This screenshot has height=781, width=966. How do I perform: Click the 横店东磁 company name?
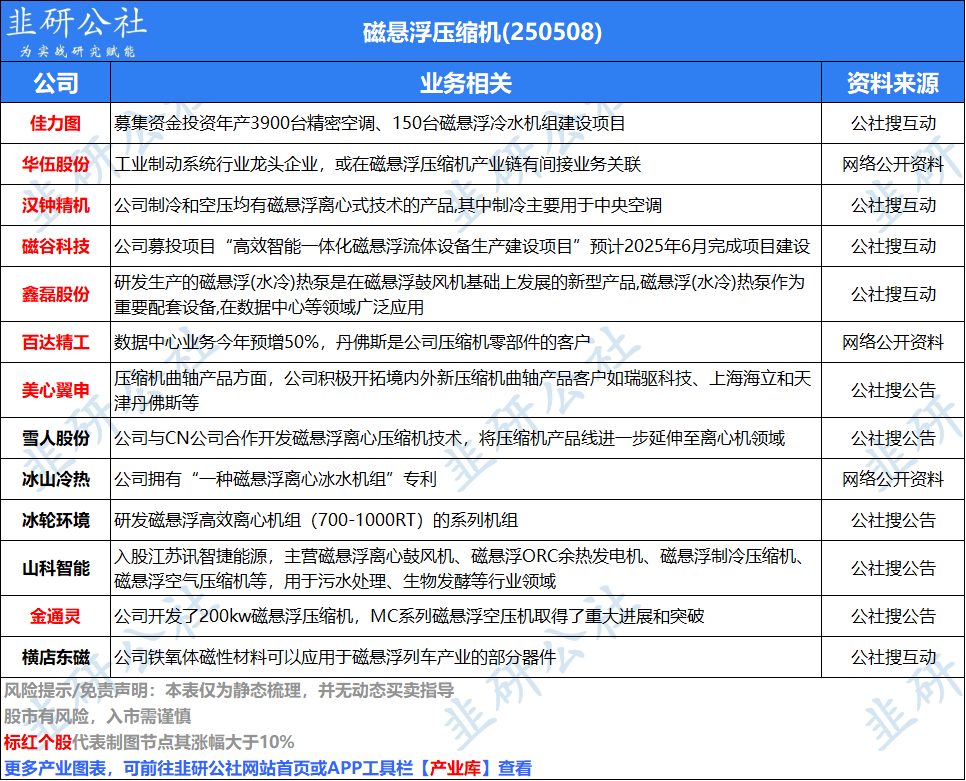[56, 657]
